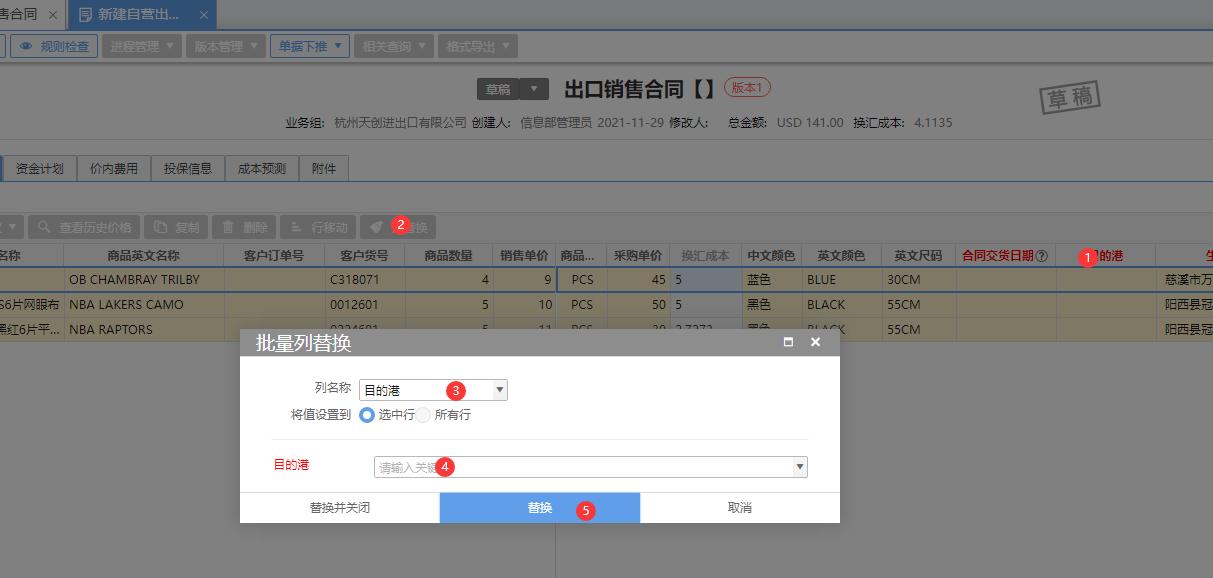Click the 删除 trash icon
The width and height of the screenshot is (1213, 578).
[x=228, y=225]
